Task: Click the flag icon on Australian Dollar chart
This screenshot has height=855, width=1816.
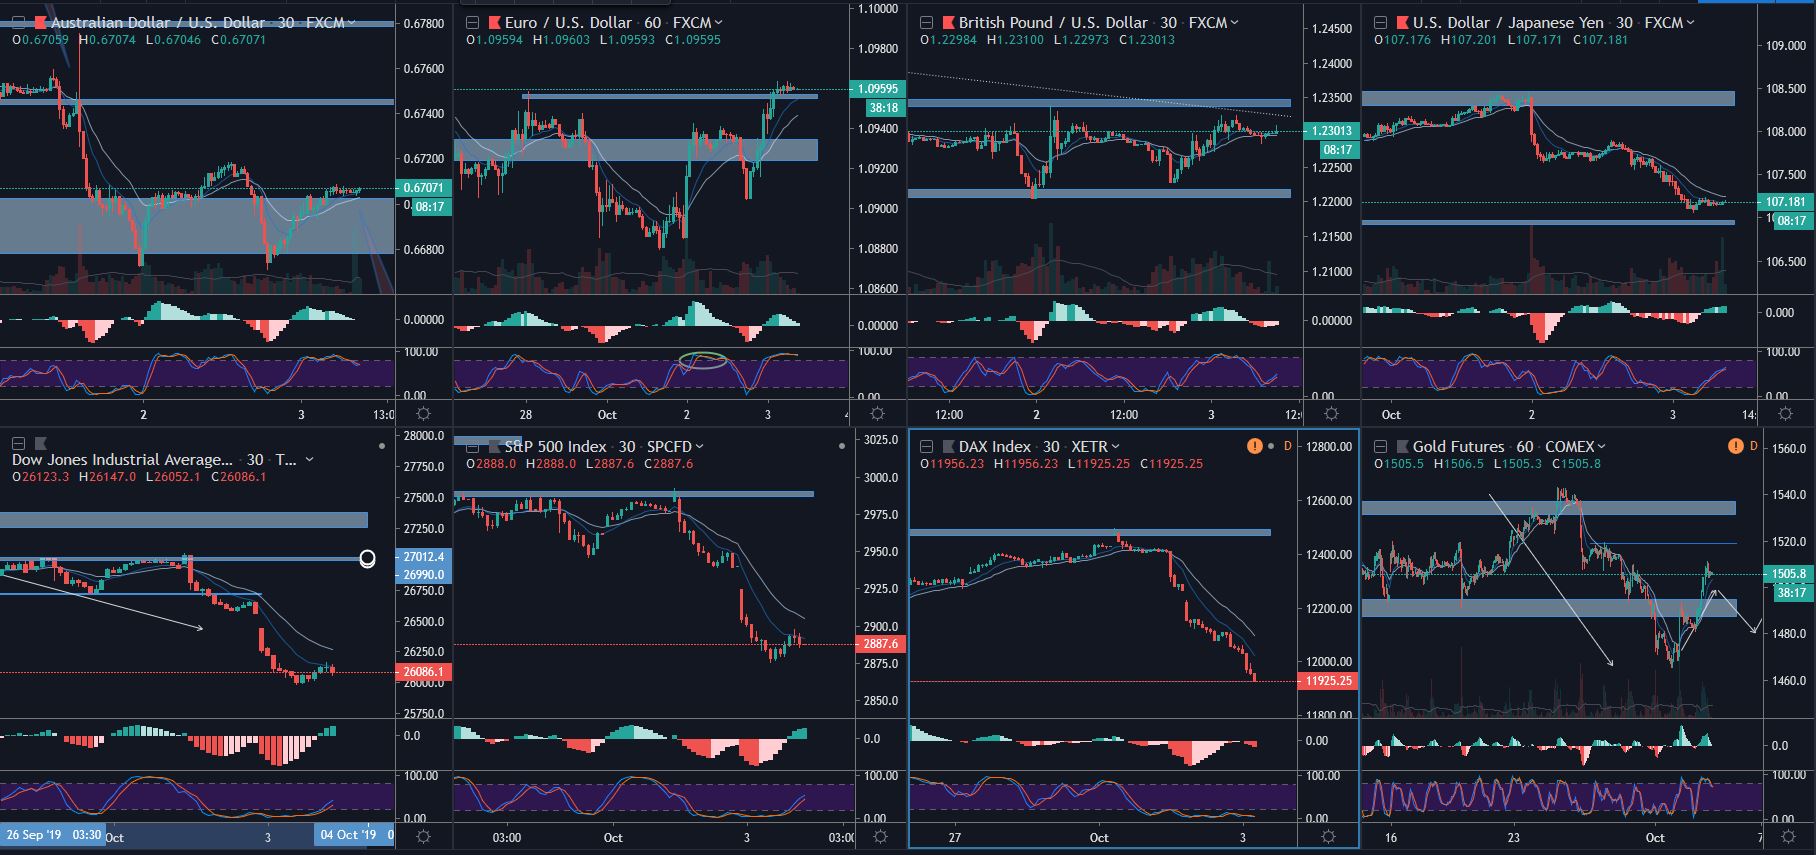Action: 41,22
